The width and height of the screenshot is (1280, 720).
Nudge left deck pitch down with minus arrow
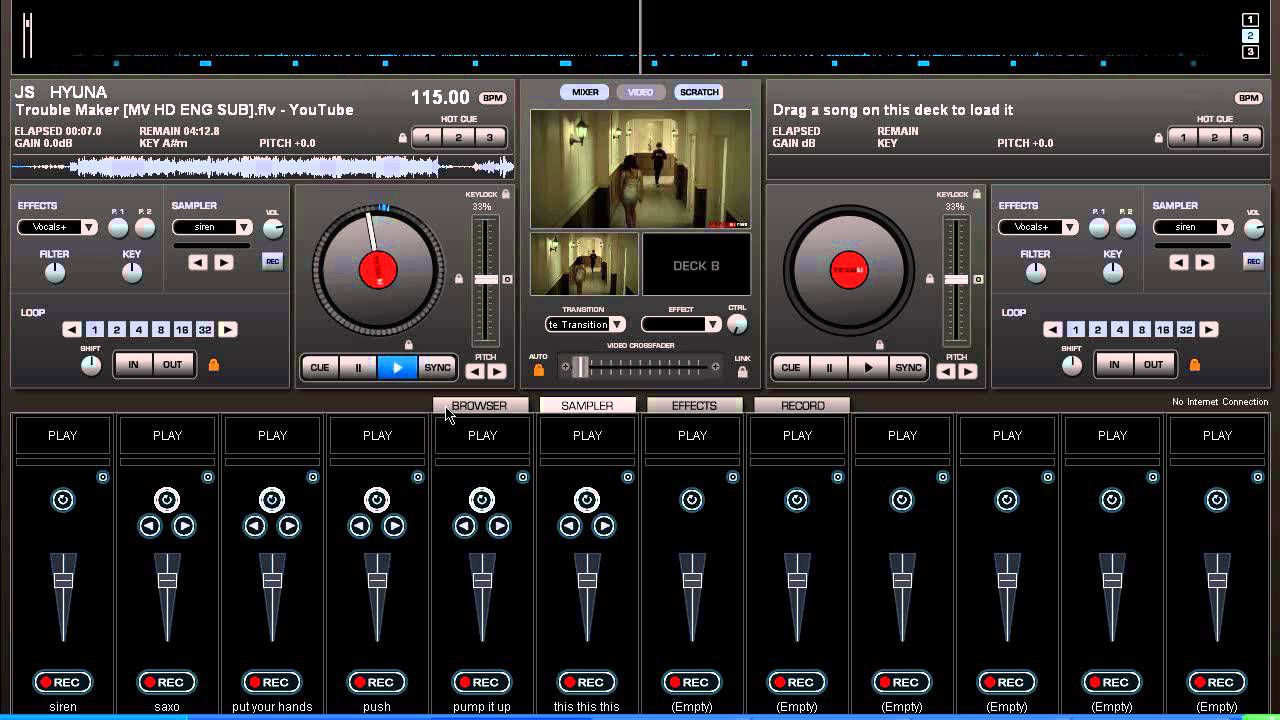click(x=475, y=372)
